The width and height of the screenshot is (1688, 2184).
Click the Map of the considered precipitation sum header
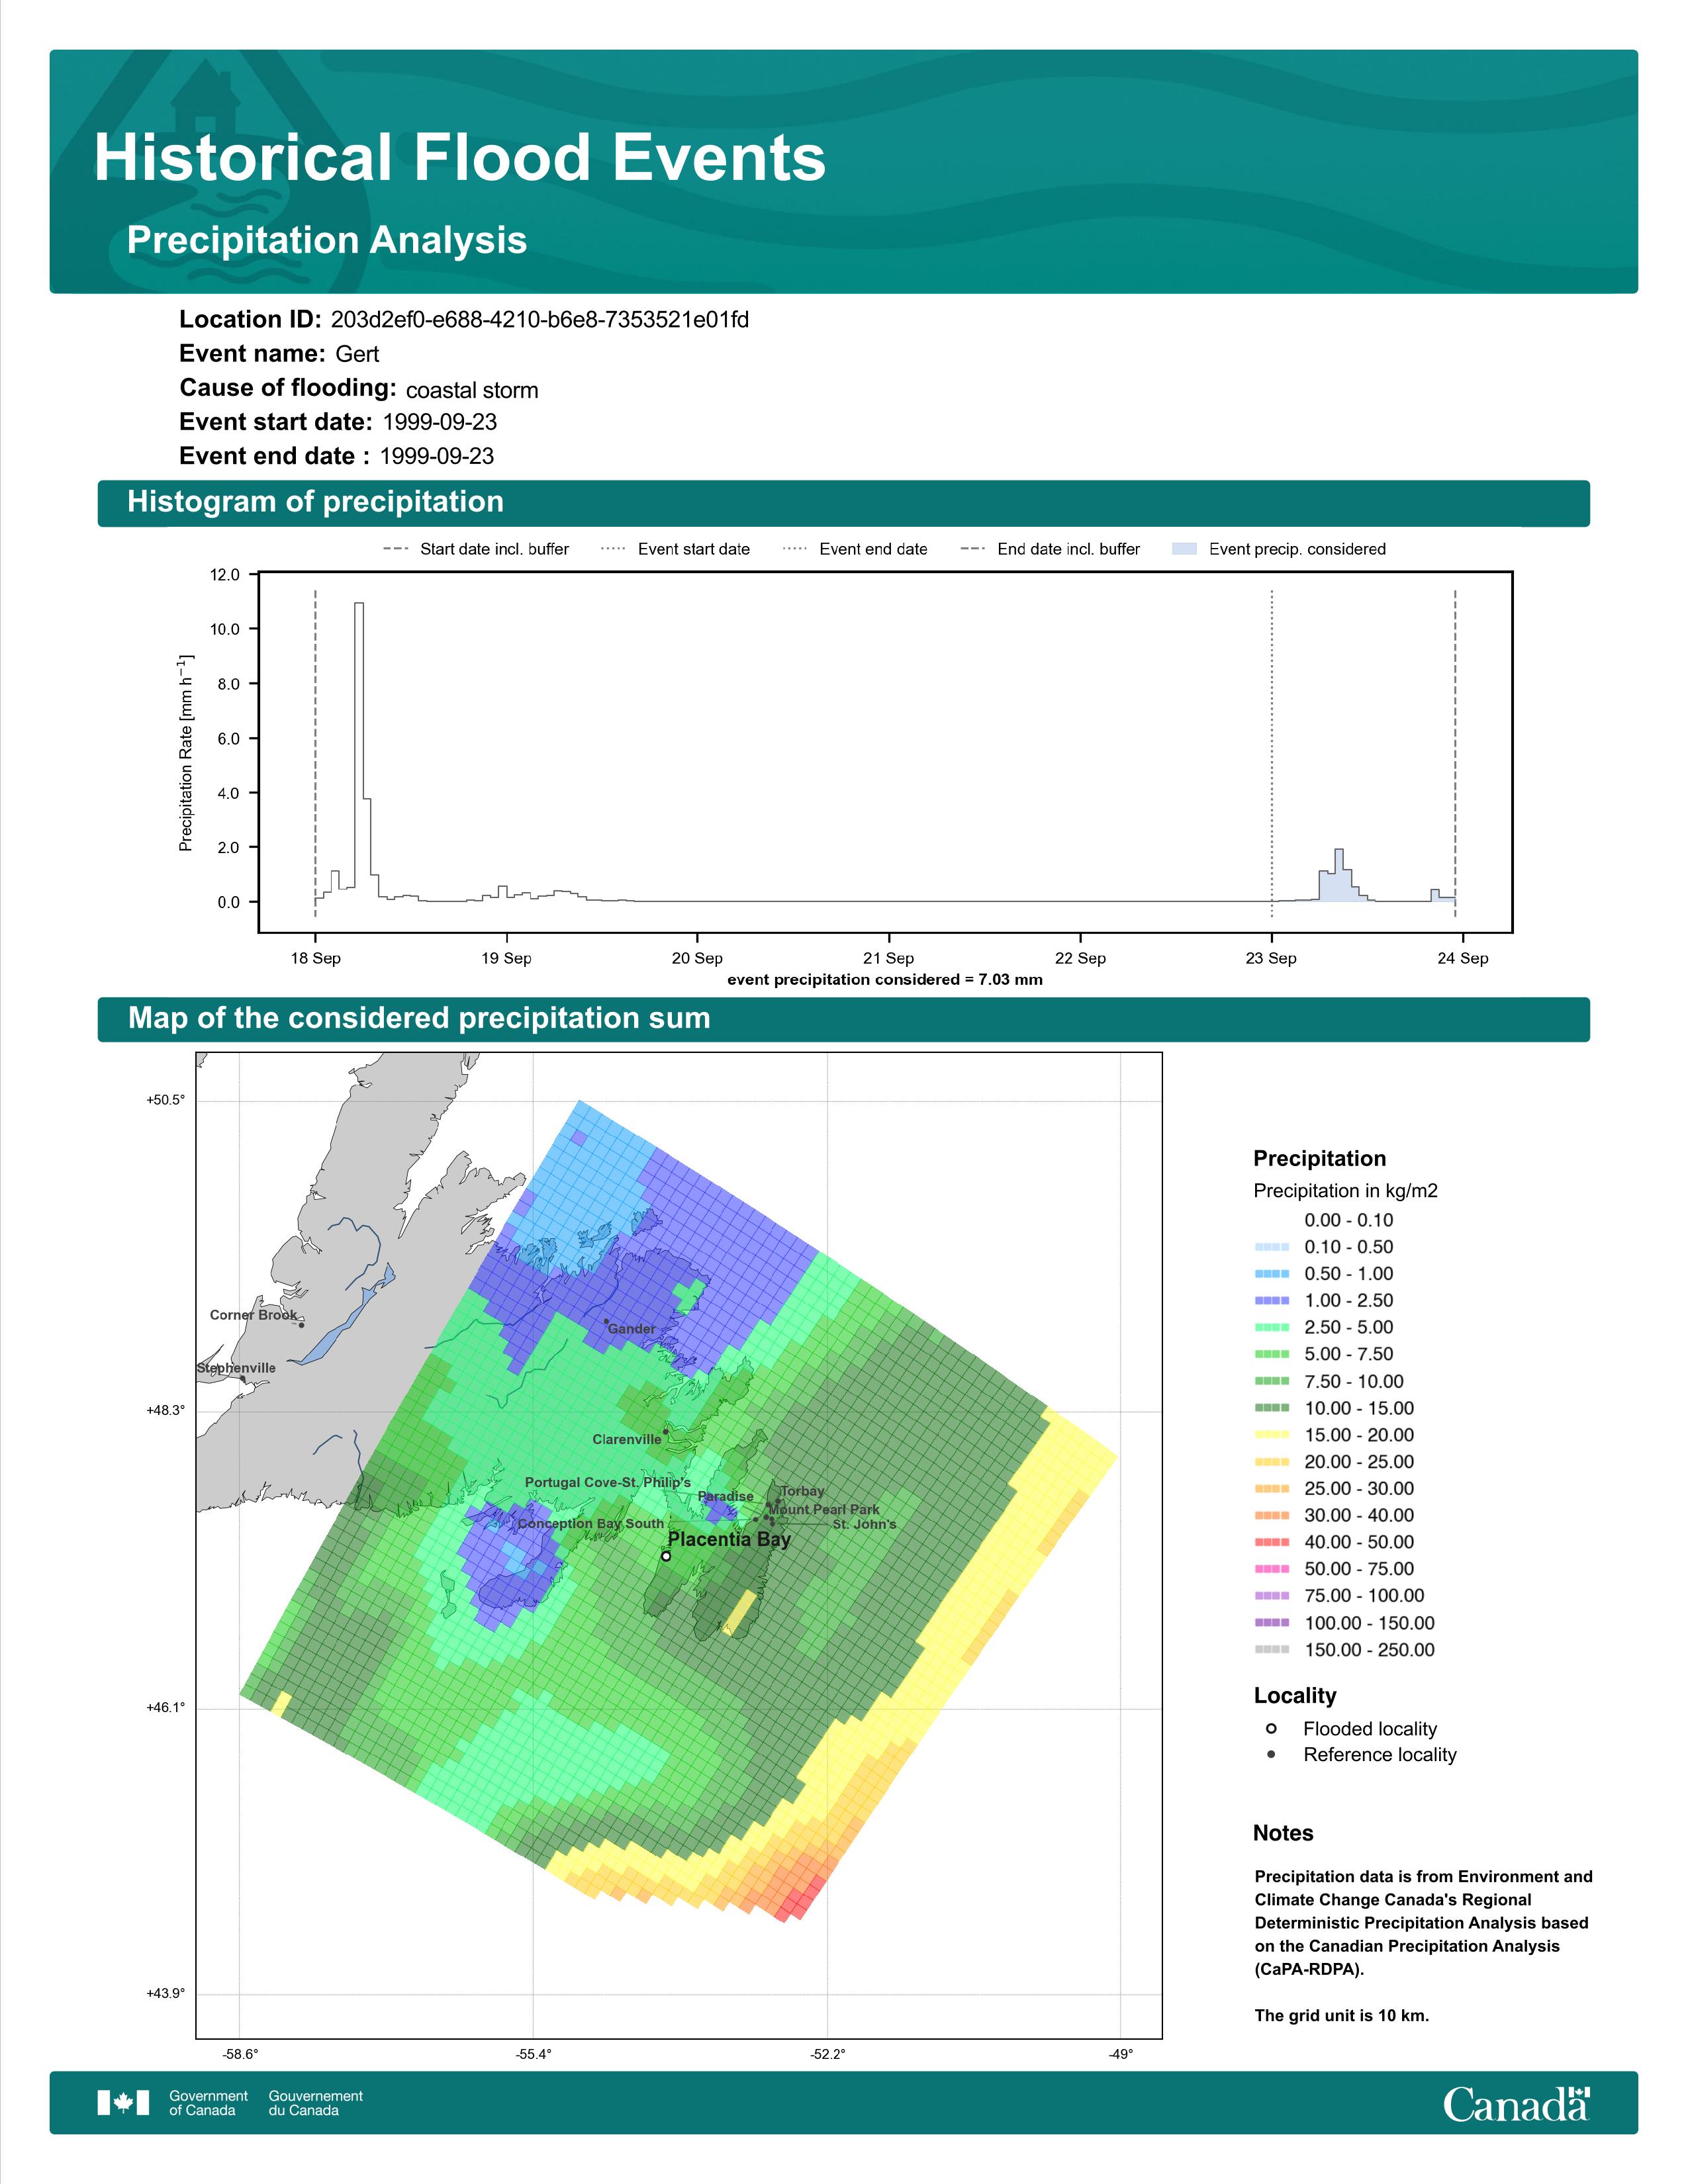[x=843, y=1019]
